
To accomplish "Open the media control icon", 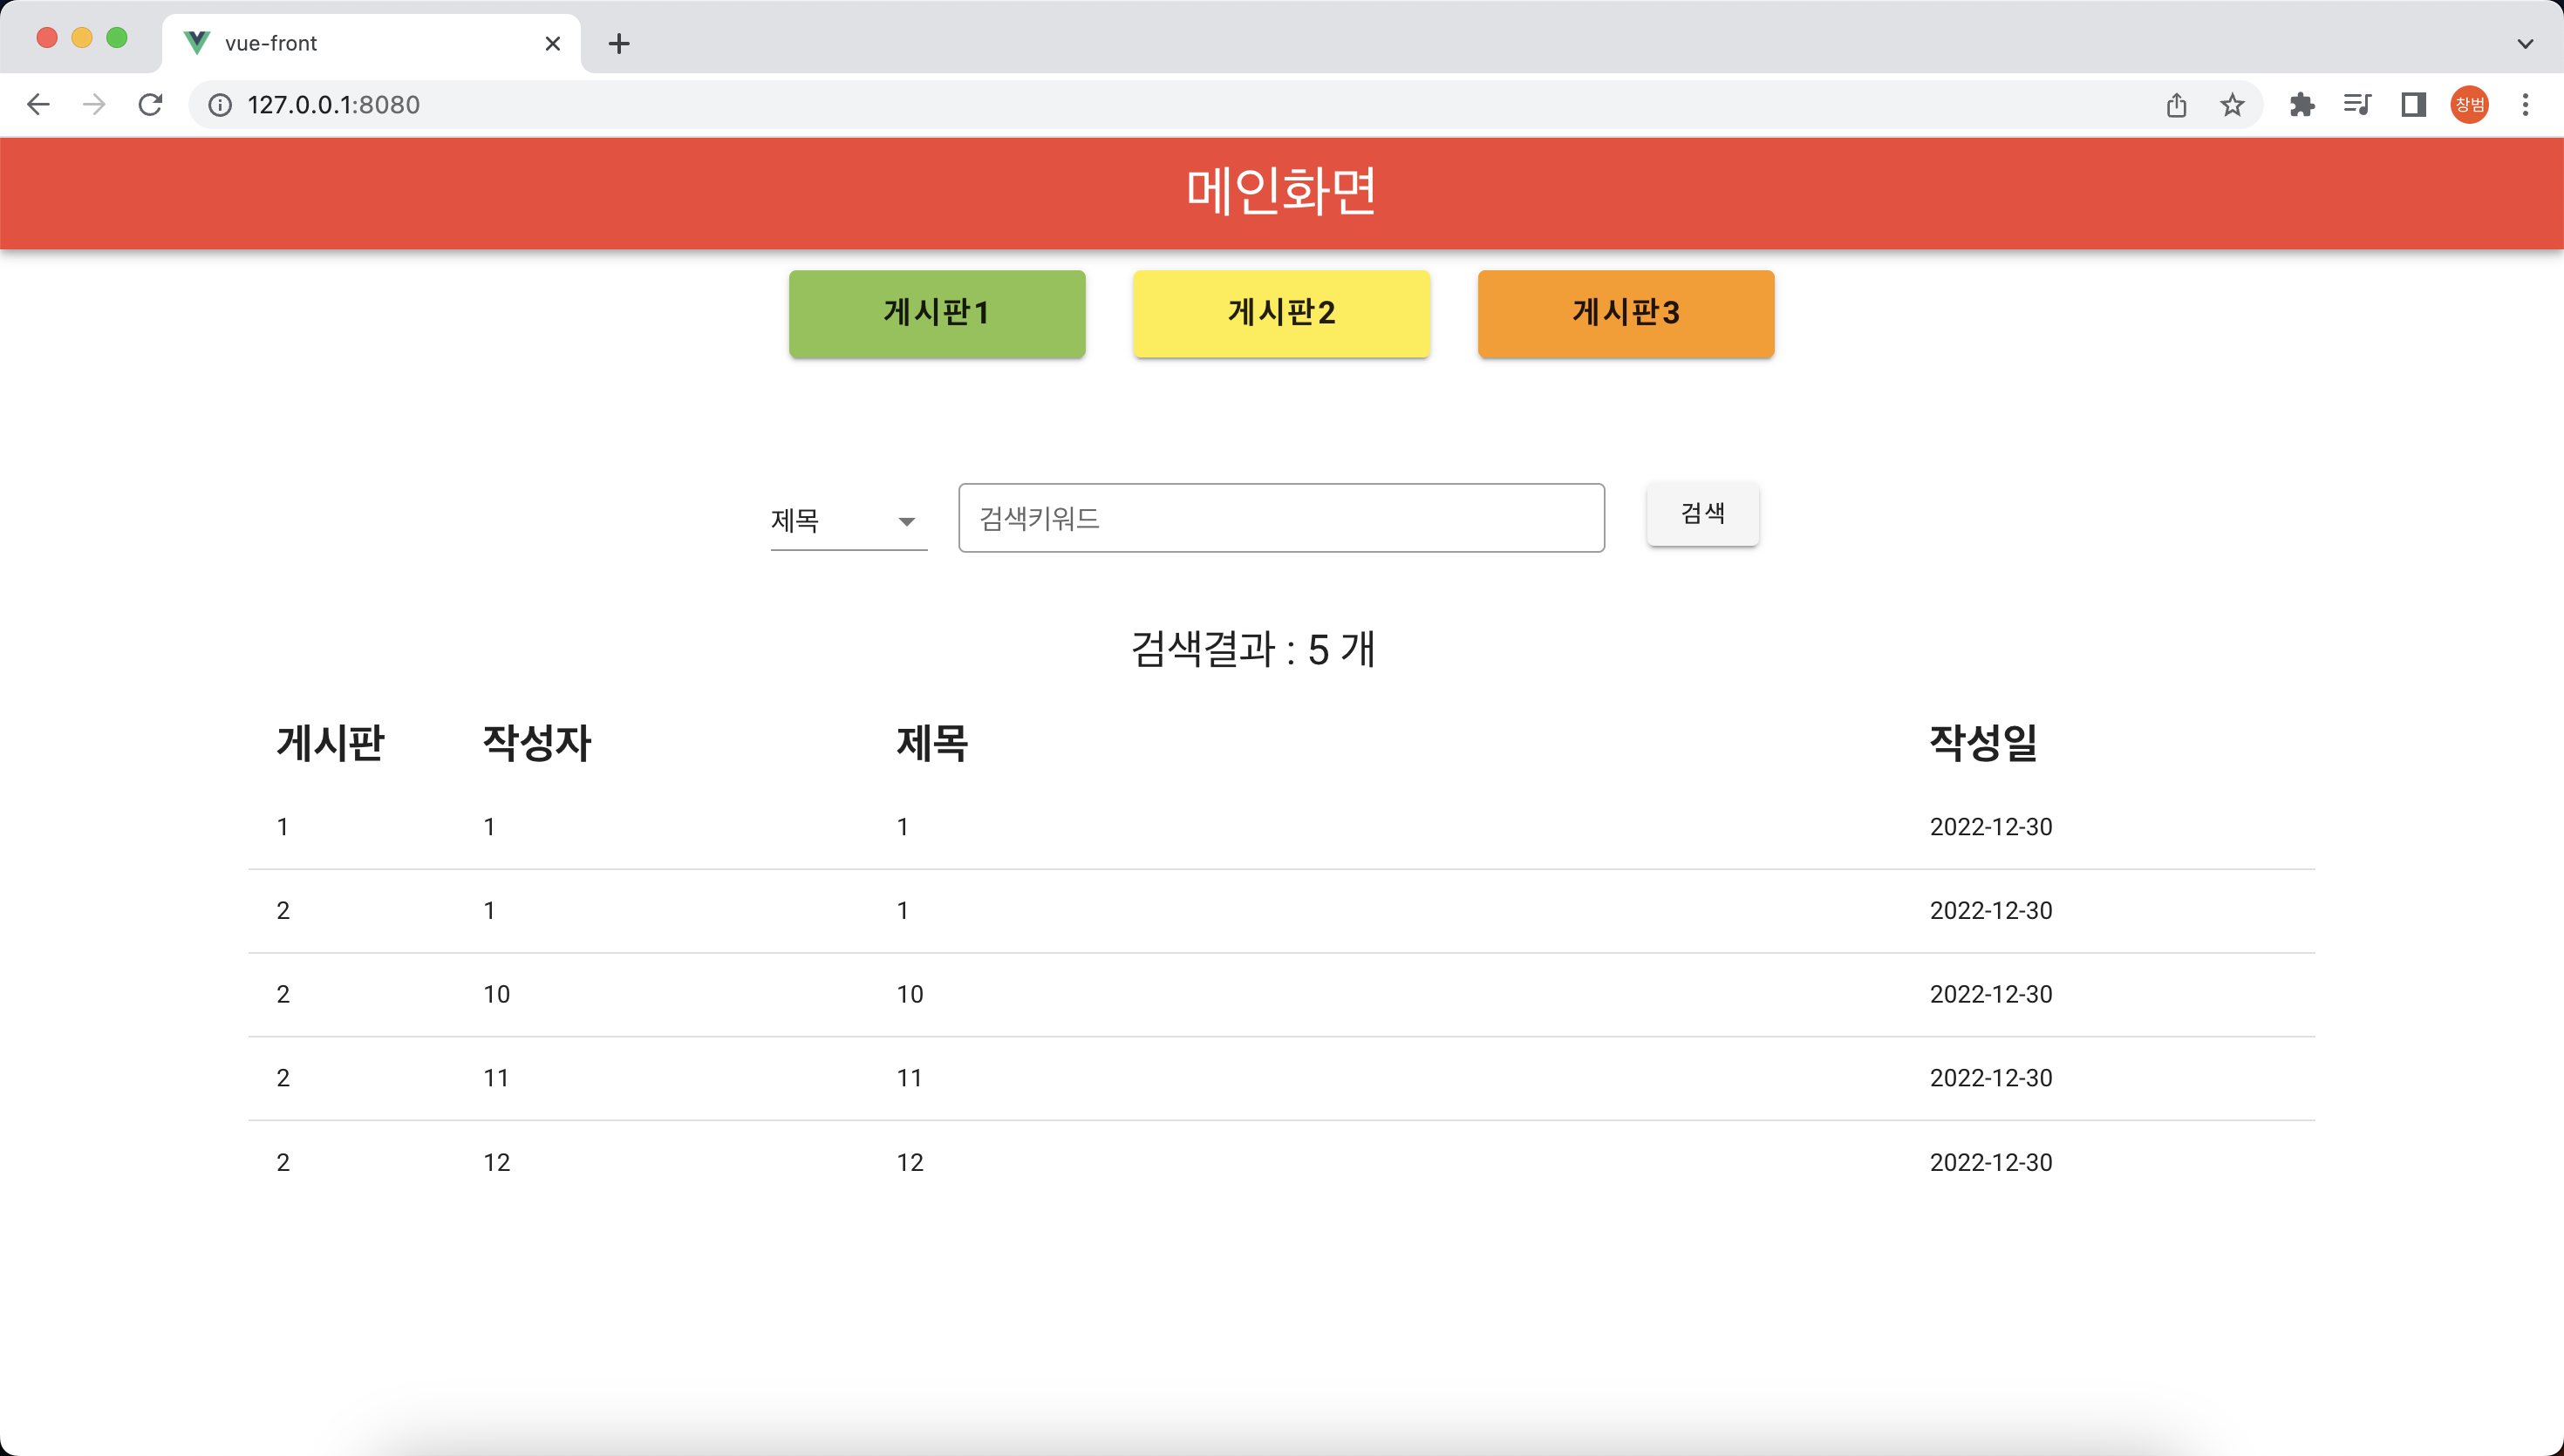I will 2357,105.
